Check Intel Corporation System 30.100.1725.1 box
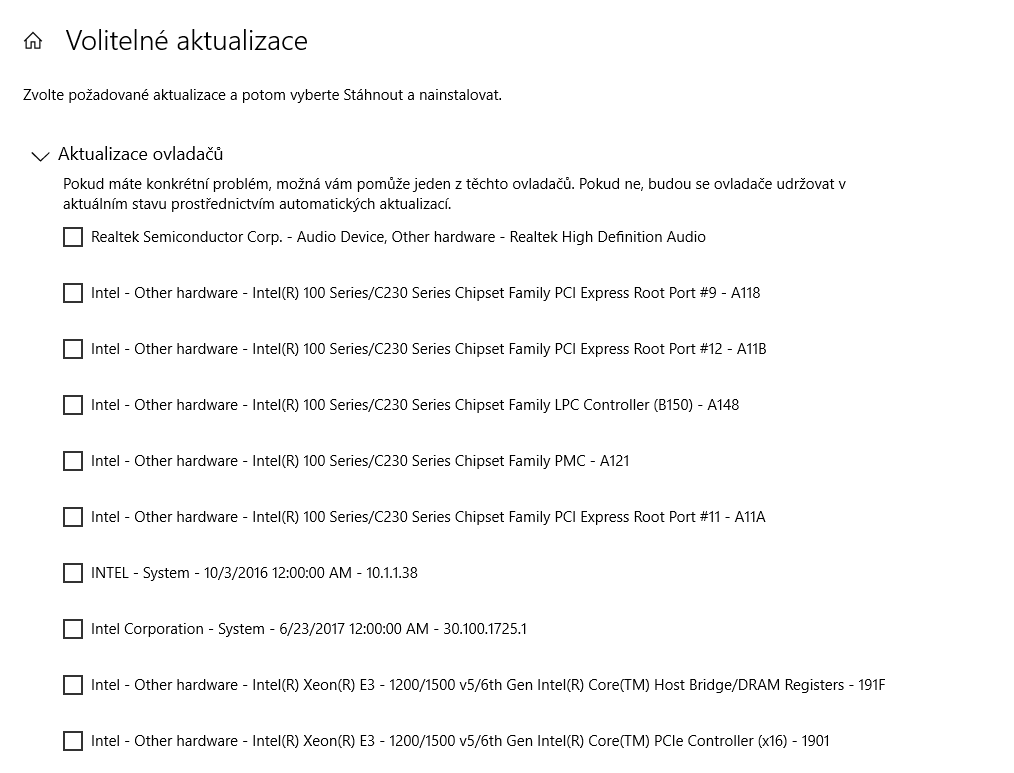 [x=72, y=629]
